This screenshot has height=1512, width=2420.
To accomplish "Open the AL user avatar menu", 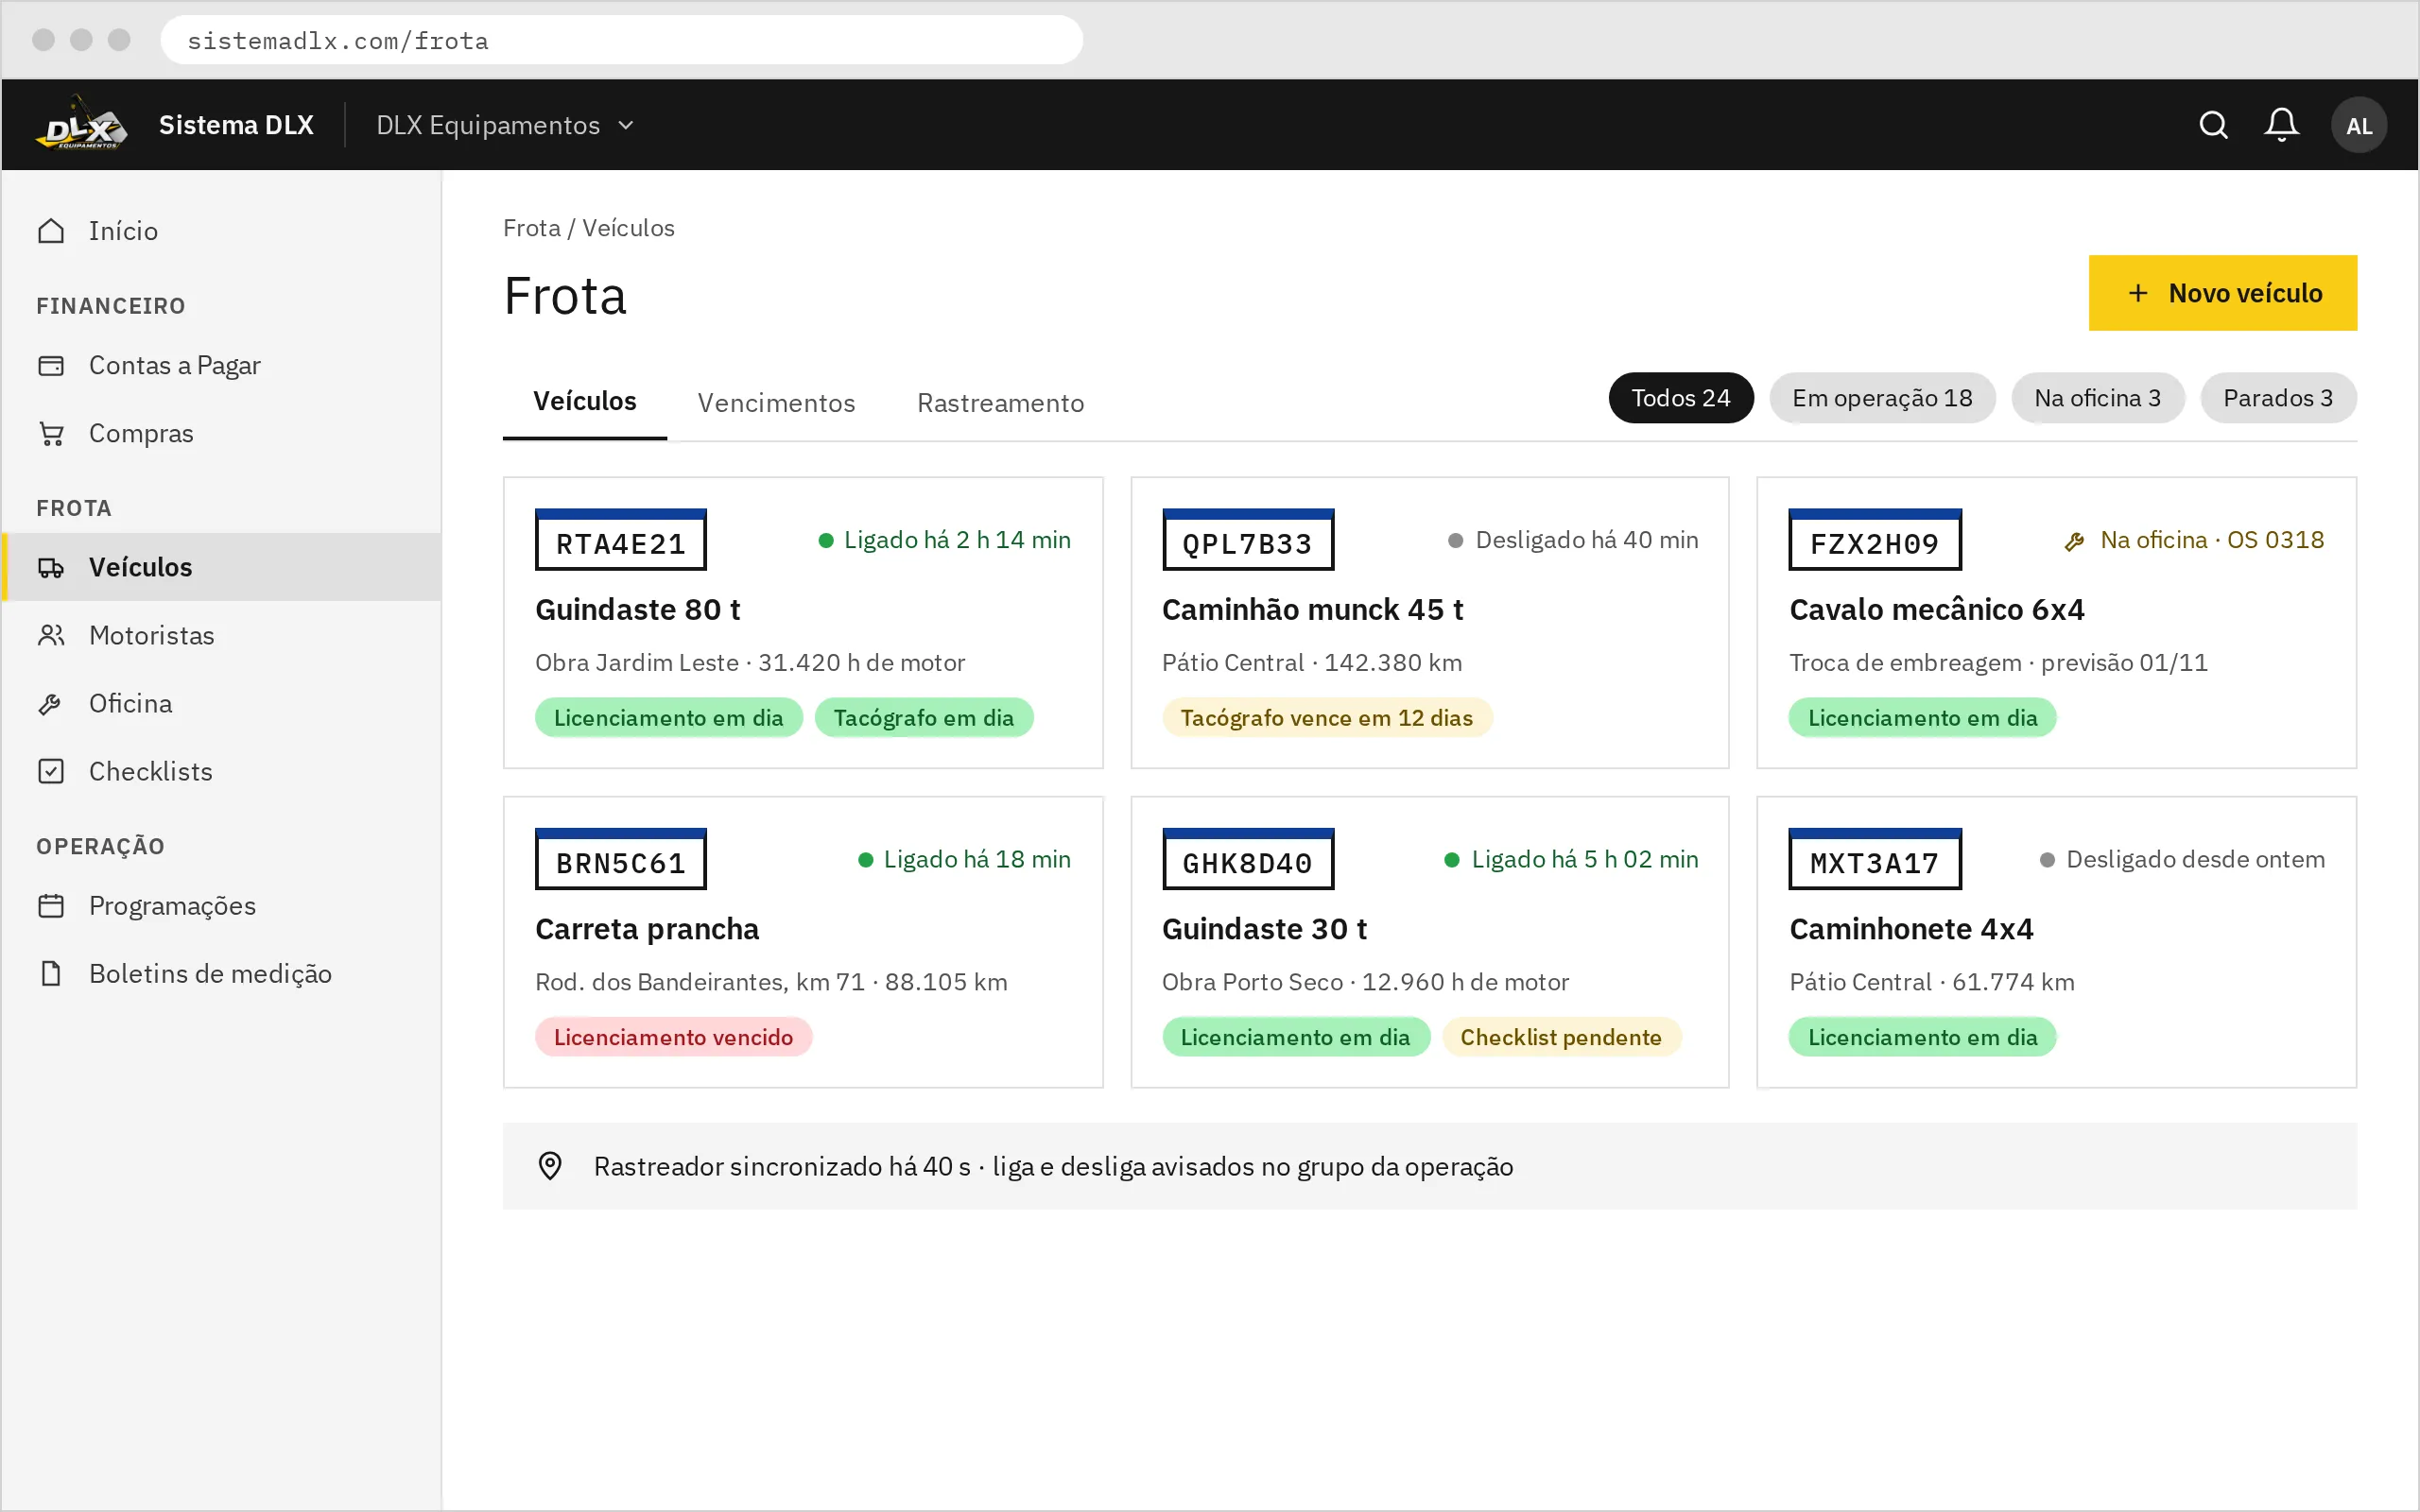I will pos(2358,125).
